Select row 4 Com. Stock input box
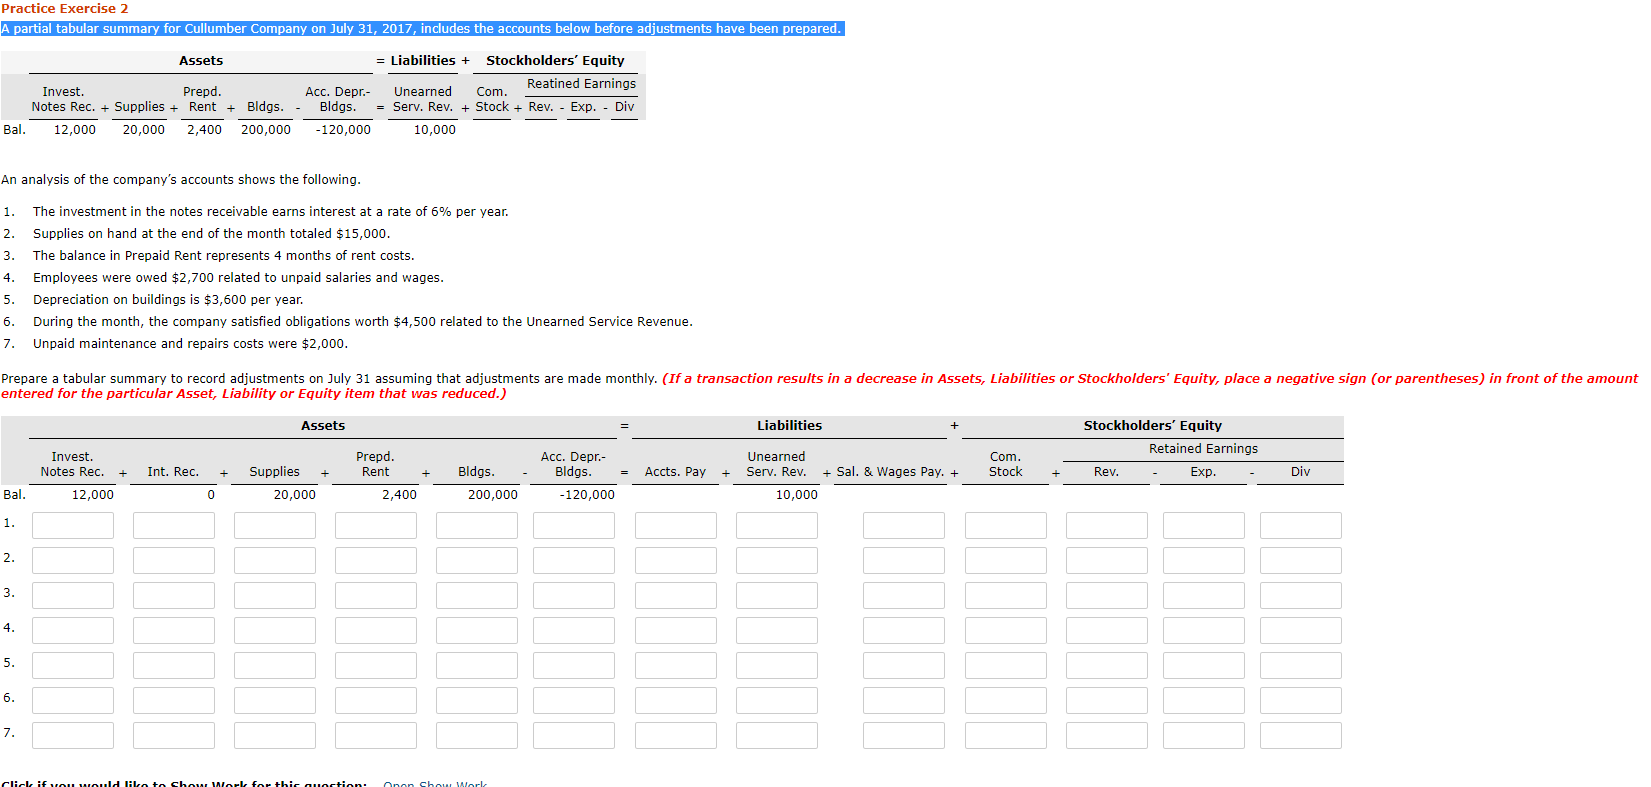 (x=1006, y=631)
